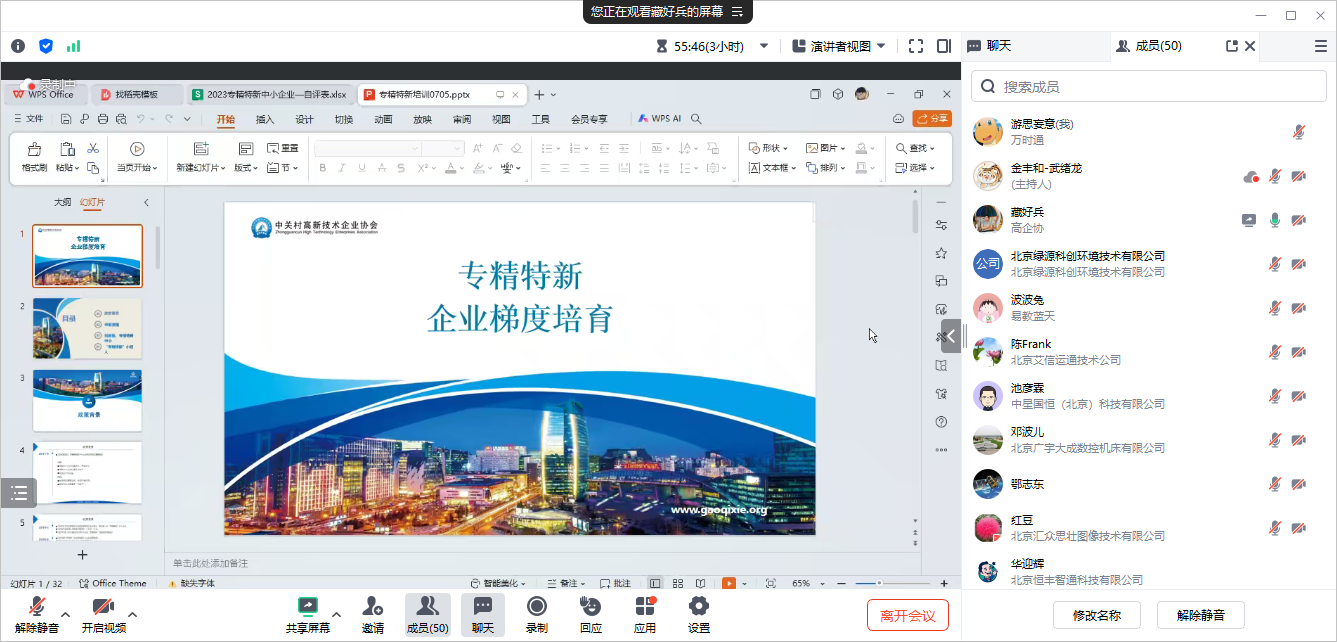
Task: Click New Slide icon in WPS ribbon
Action: click(200, 149)
